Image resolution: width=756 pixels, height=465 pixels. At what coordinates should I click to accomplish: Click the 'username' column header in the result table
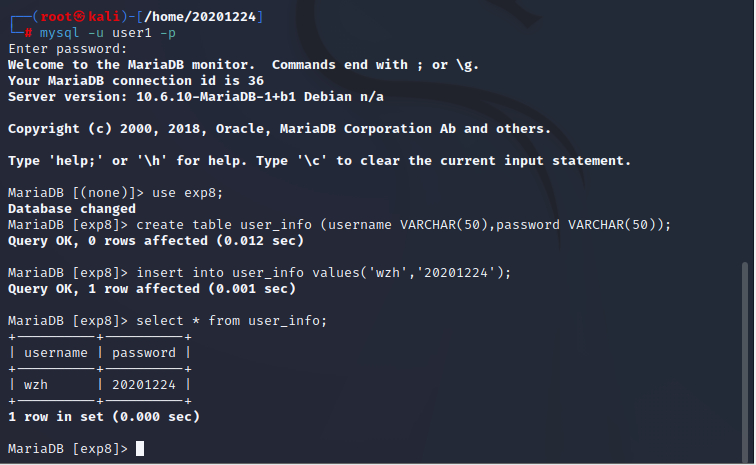click(x=55, y=353)
